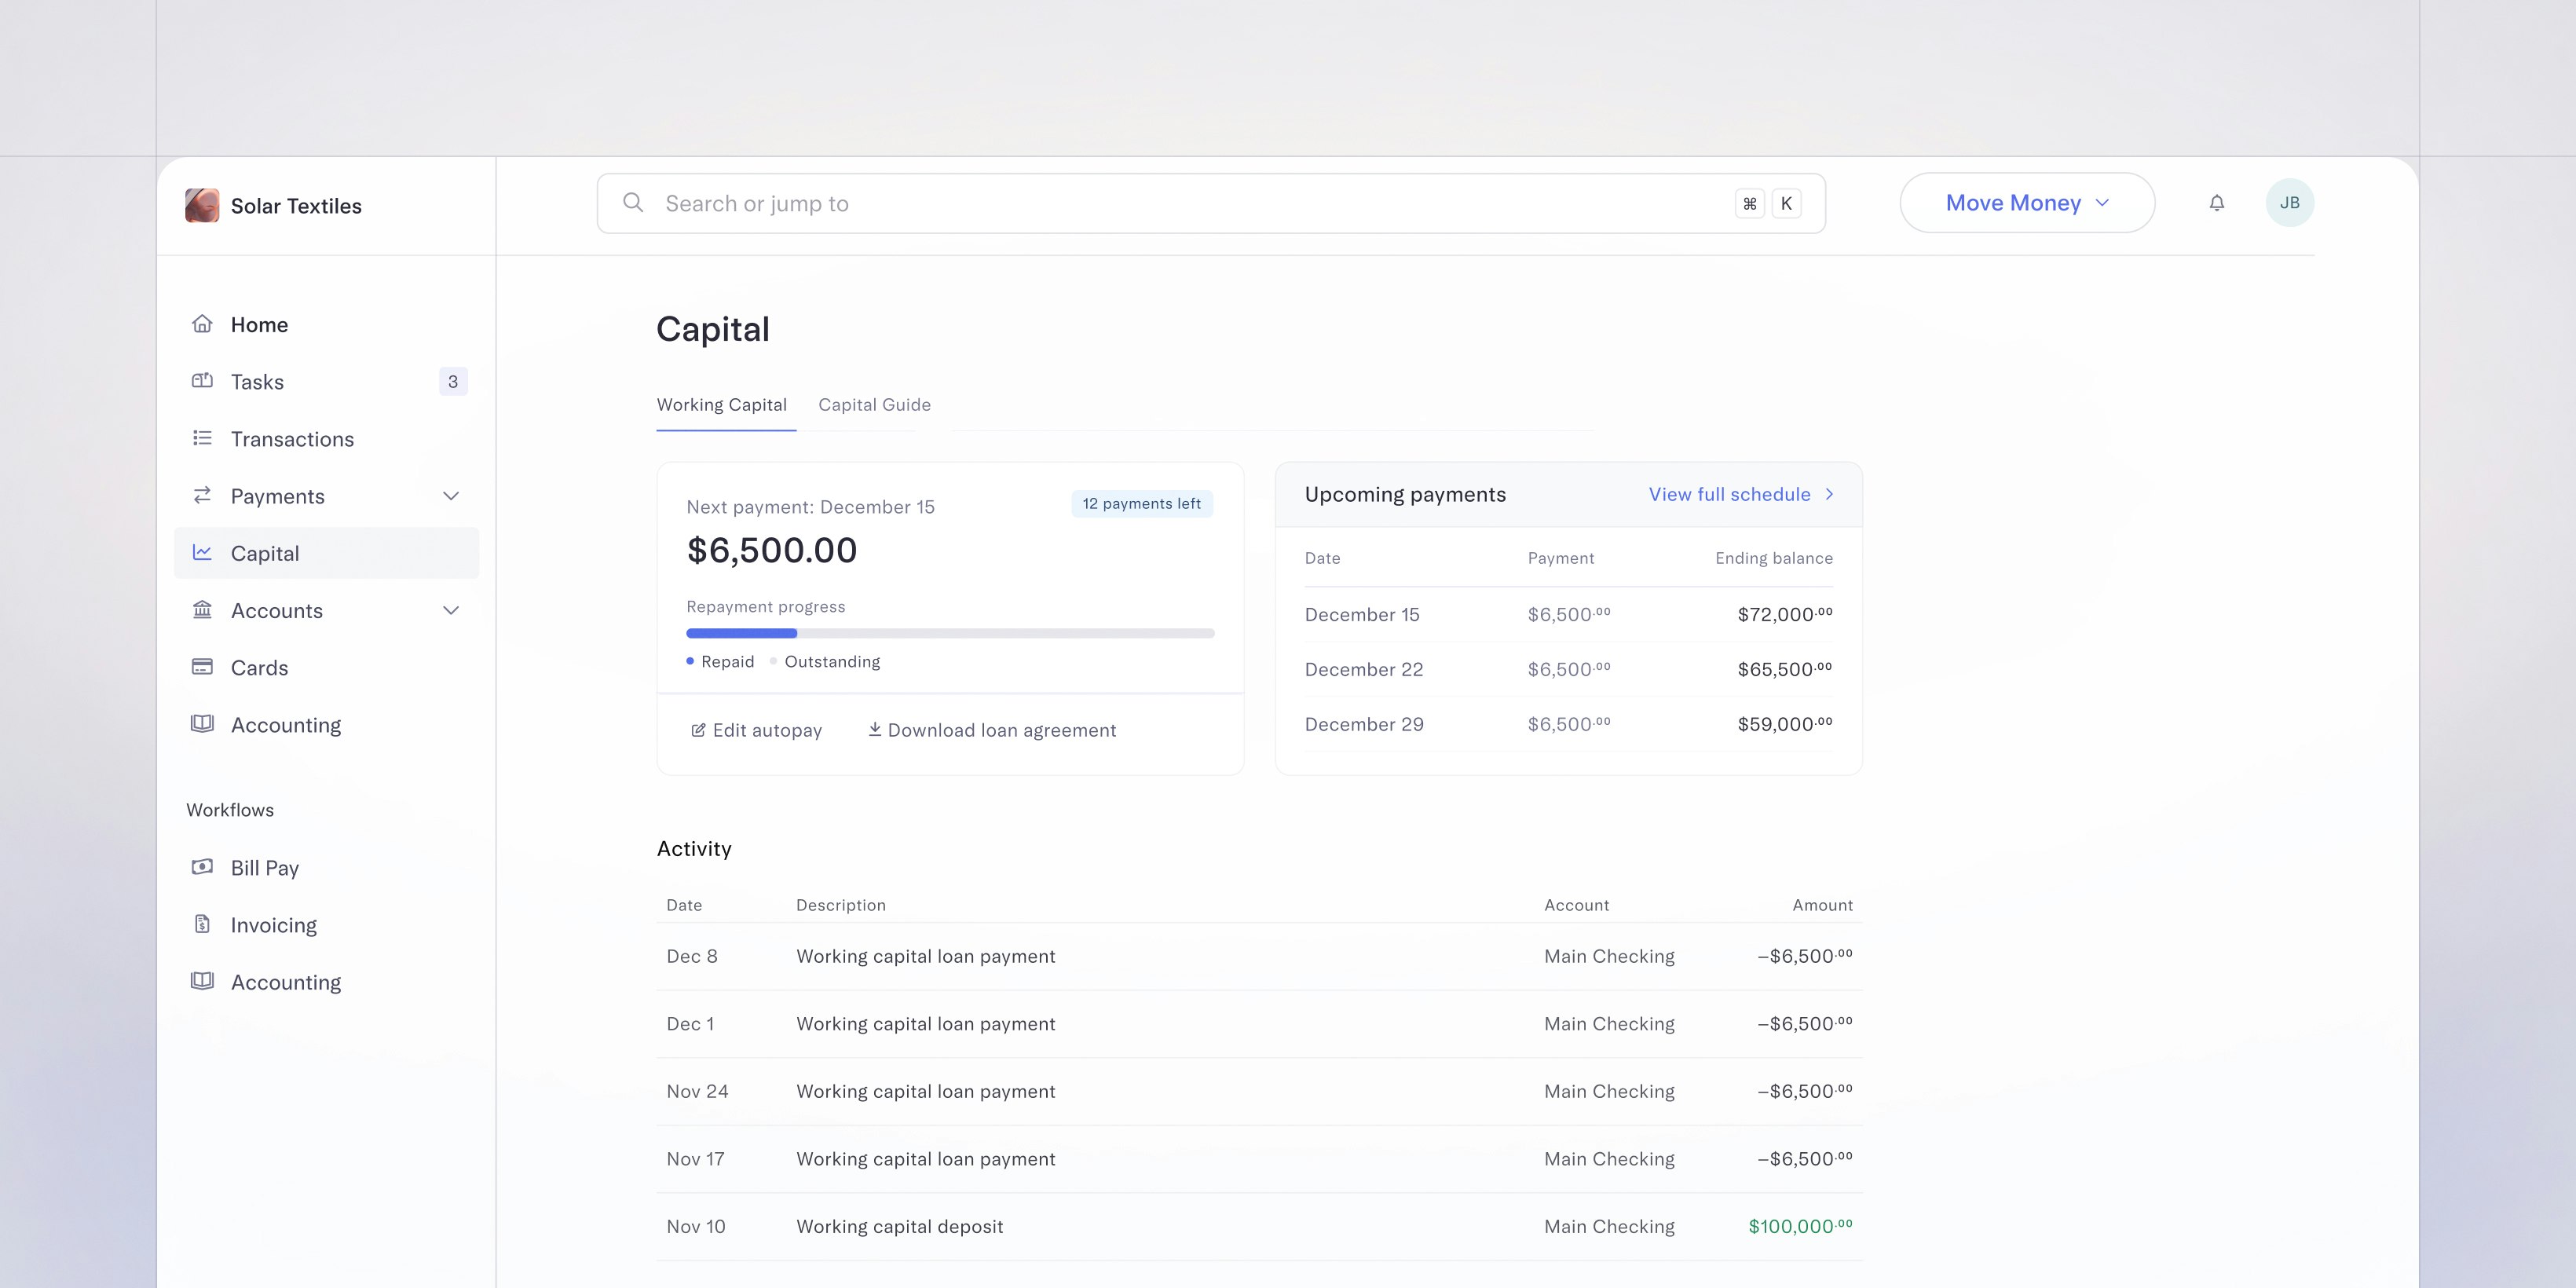Click the Home house icon in sidebar
Viewport: 2576px width, 1288px height.
pos(202,324)
